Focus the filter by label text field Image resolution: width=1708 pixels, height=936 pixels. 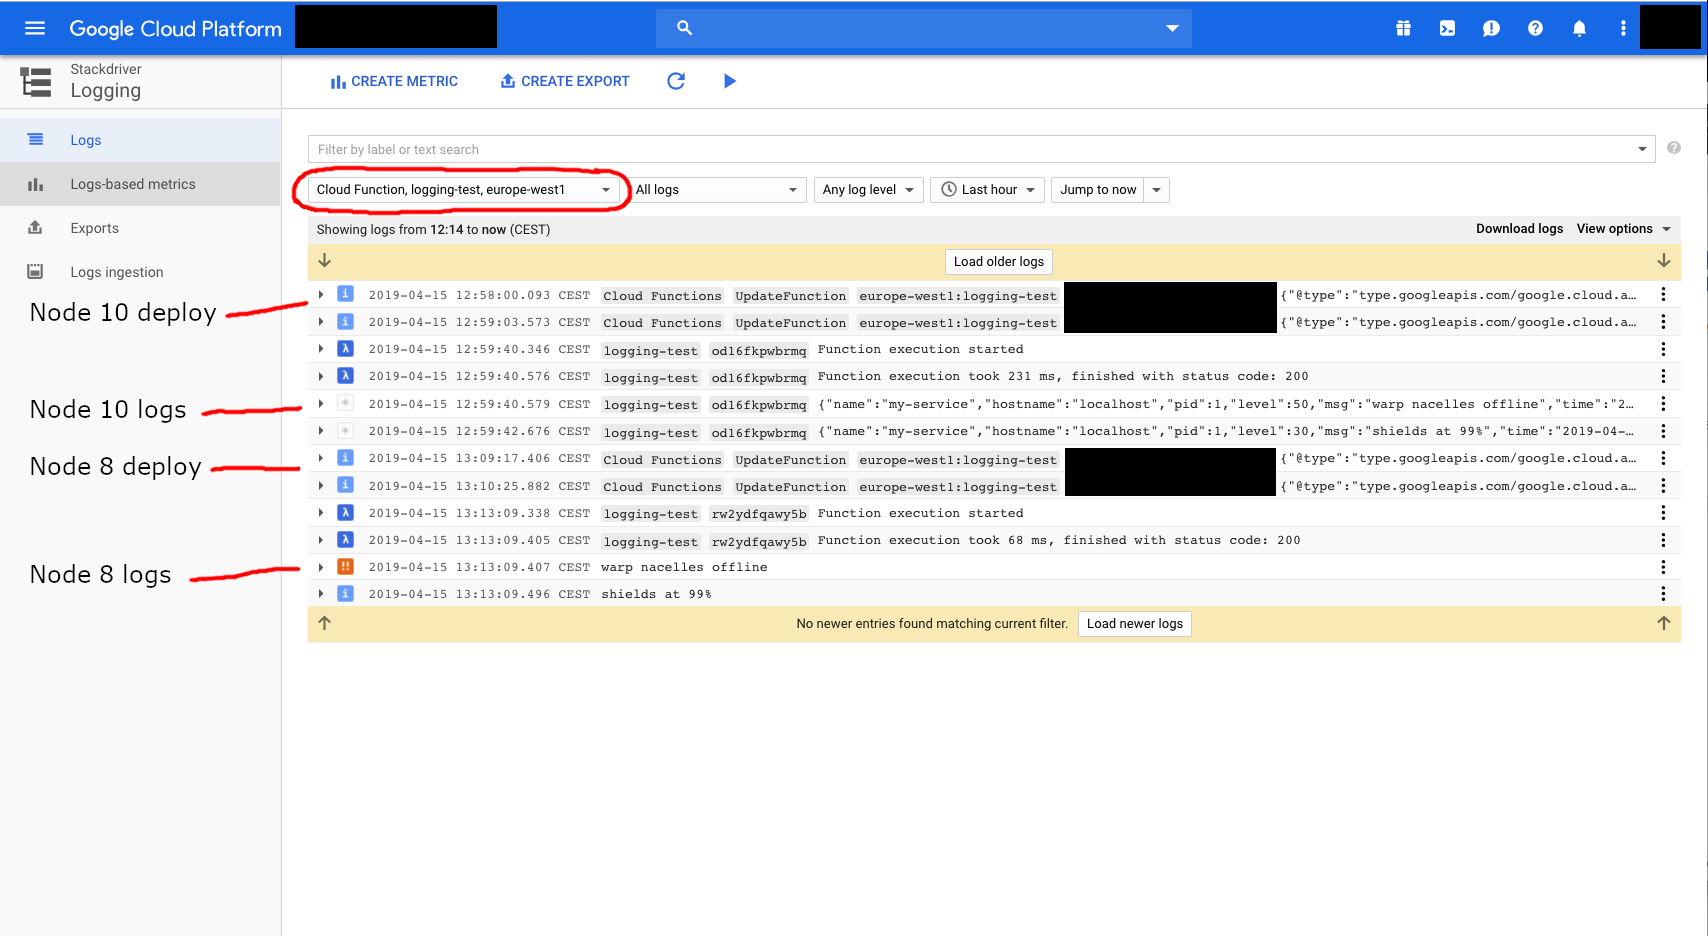click(x=970, y=149)
